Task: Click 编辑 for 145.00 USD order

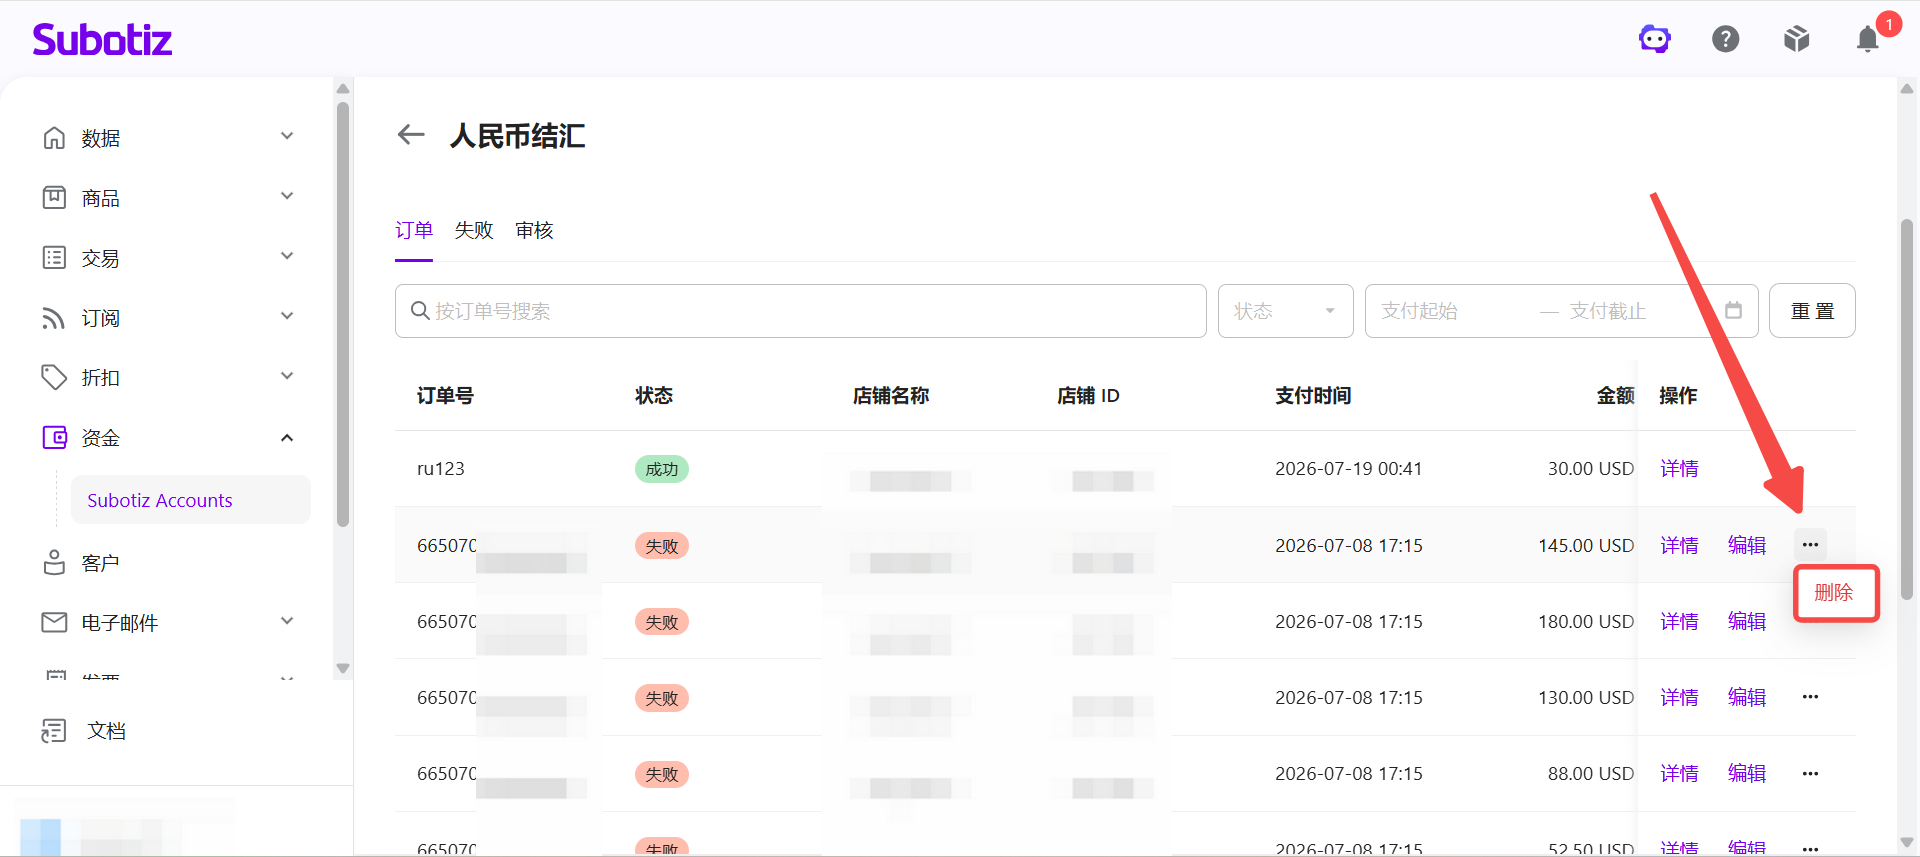Action: (x=1747, y=545)
